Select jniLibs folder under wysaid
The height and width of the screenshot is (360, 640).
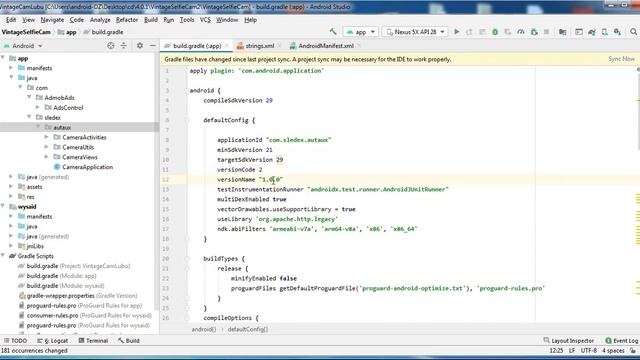(x=35, y=246)
